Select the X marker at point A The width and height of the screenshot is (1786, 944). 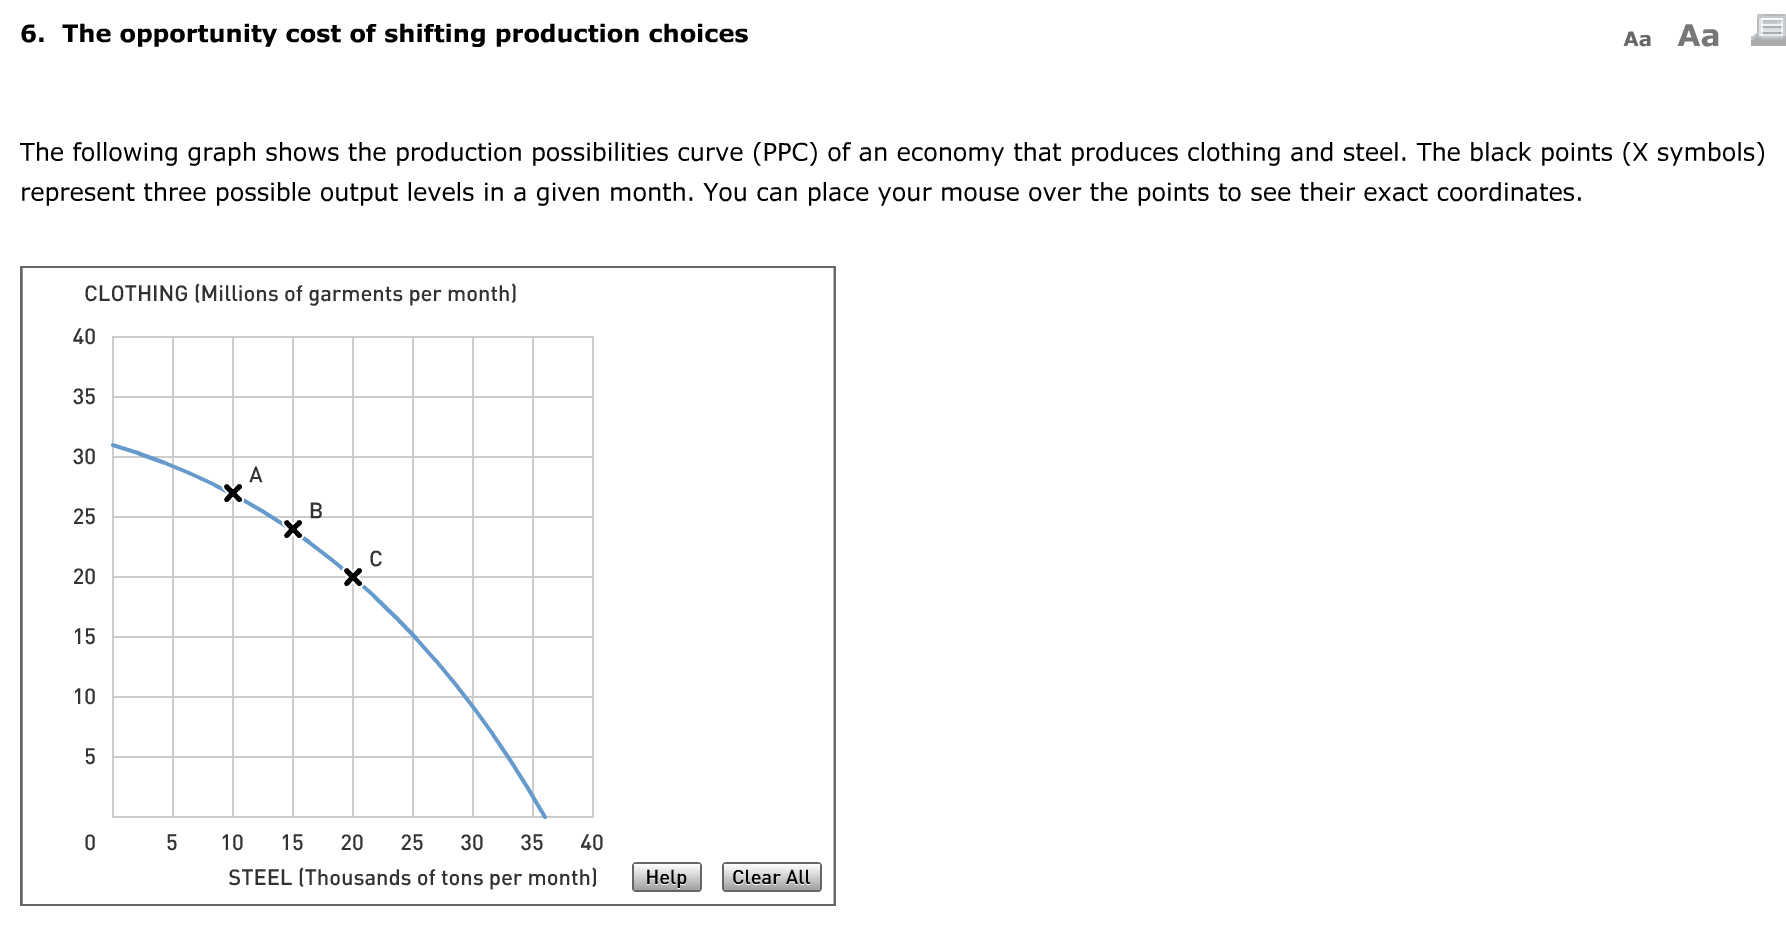point(233,493)
